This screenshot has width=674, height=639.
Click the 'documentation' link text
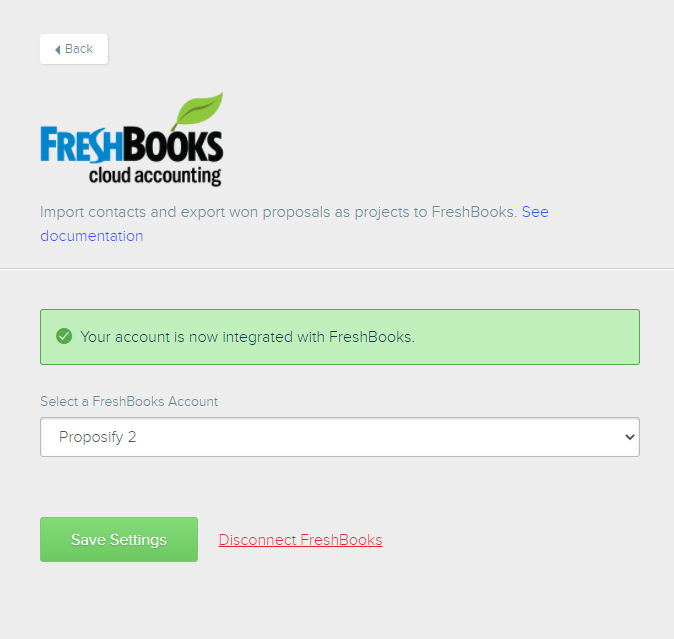click(x=92, y=236)
